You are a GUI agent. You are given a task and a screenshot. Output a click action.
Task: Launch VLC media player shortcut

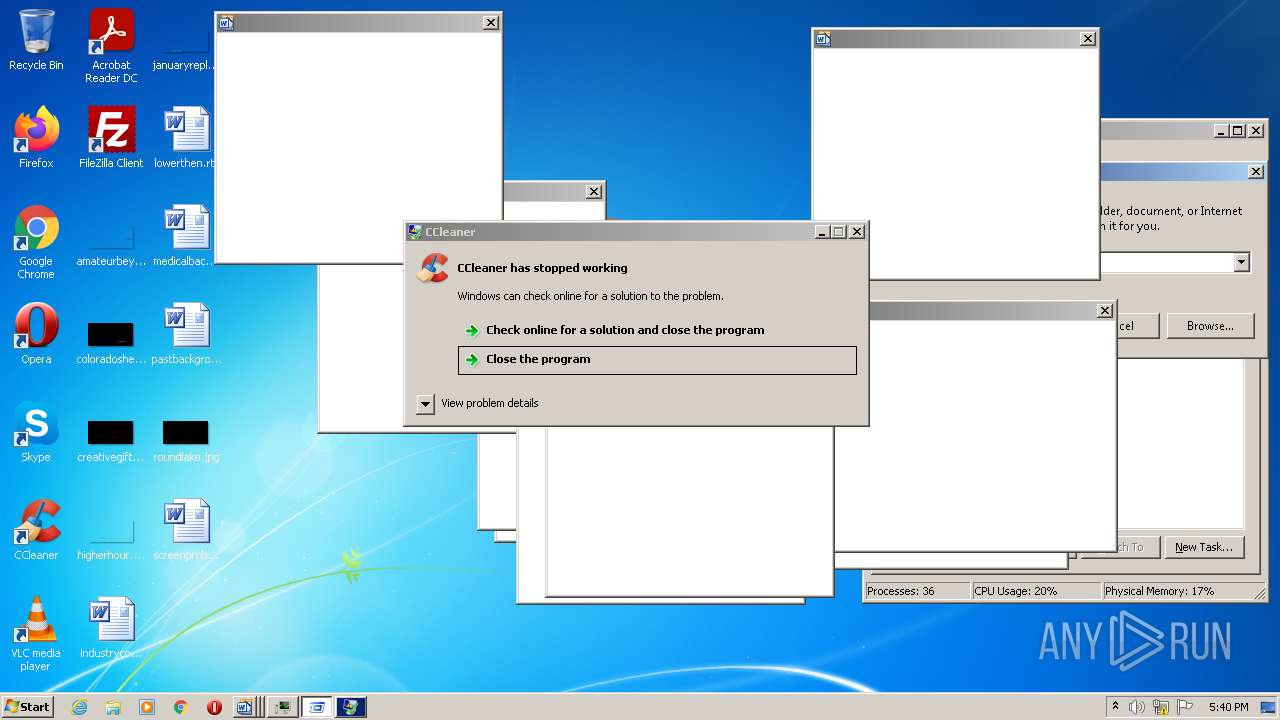[36, 634]
